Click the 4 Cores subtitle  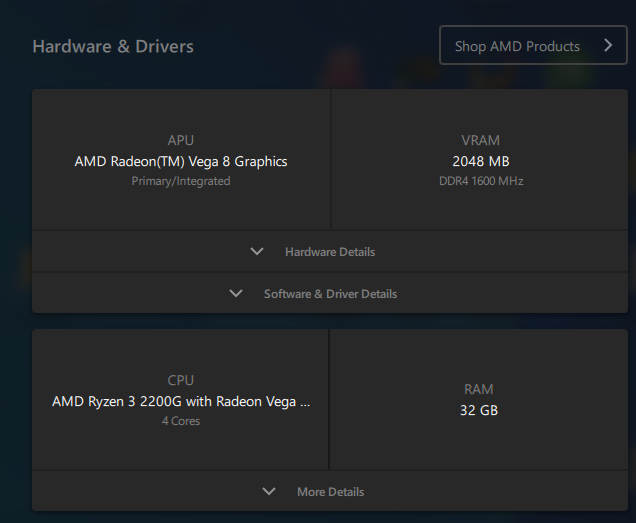tap(181, 421)
